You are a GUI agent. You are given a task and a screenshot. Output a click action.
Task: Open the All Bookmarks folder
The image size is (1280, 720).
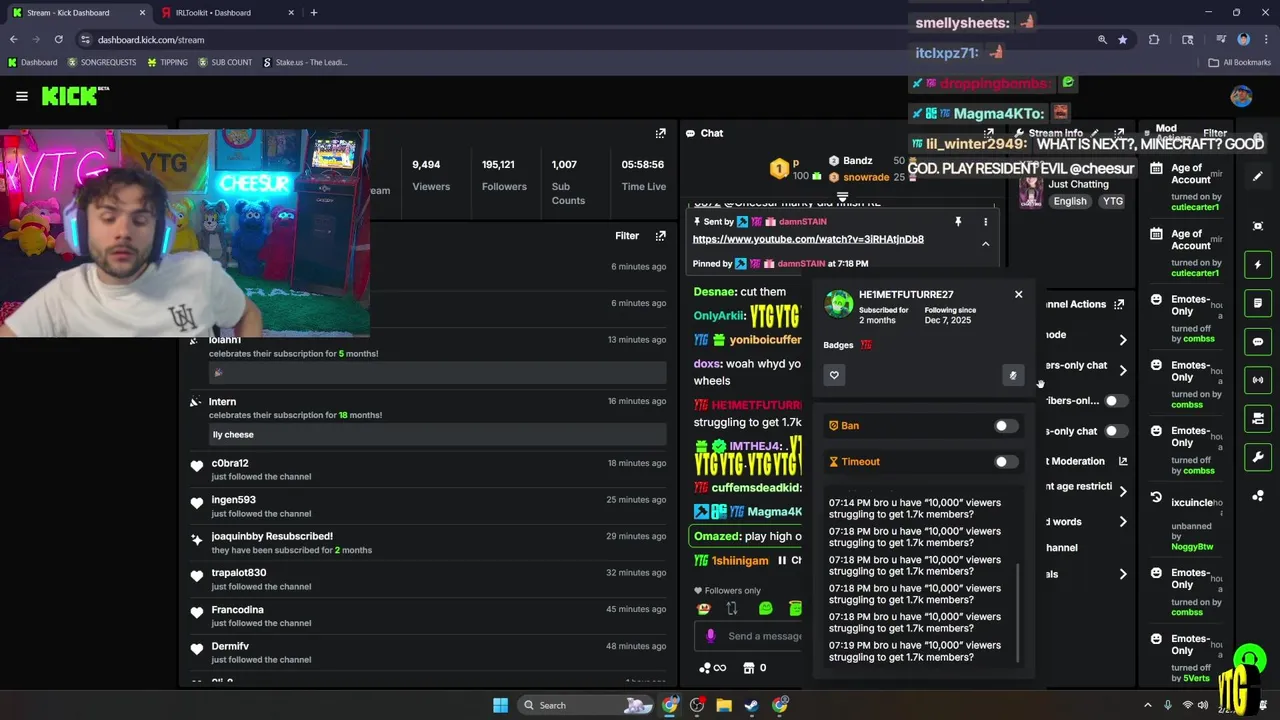tap(1240, 62)
